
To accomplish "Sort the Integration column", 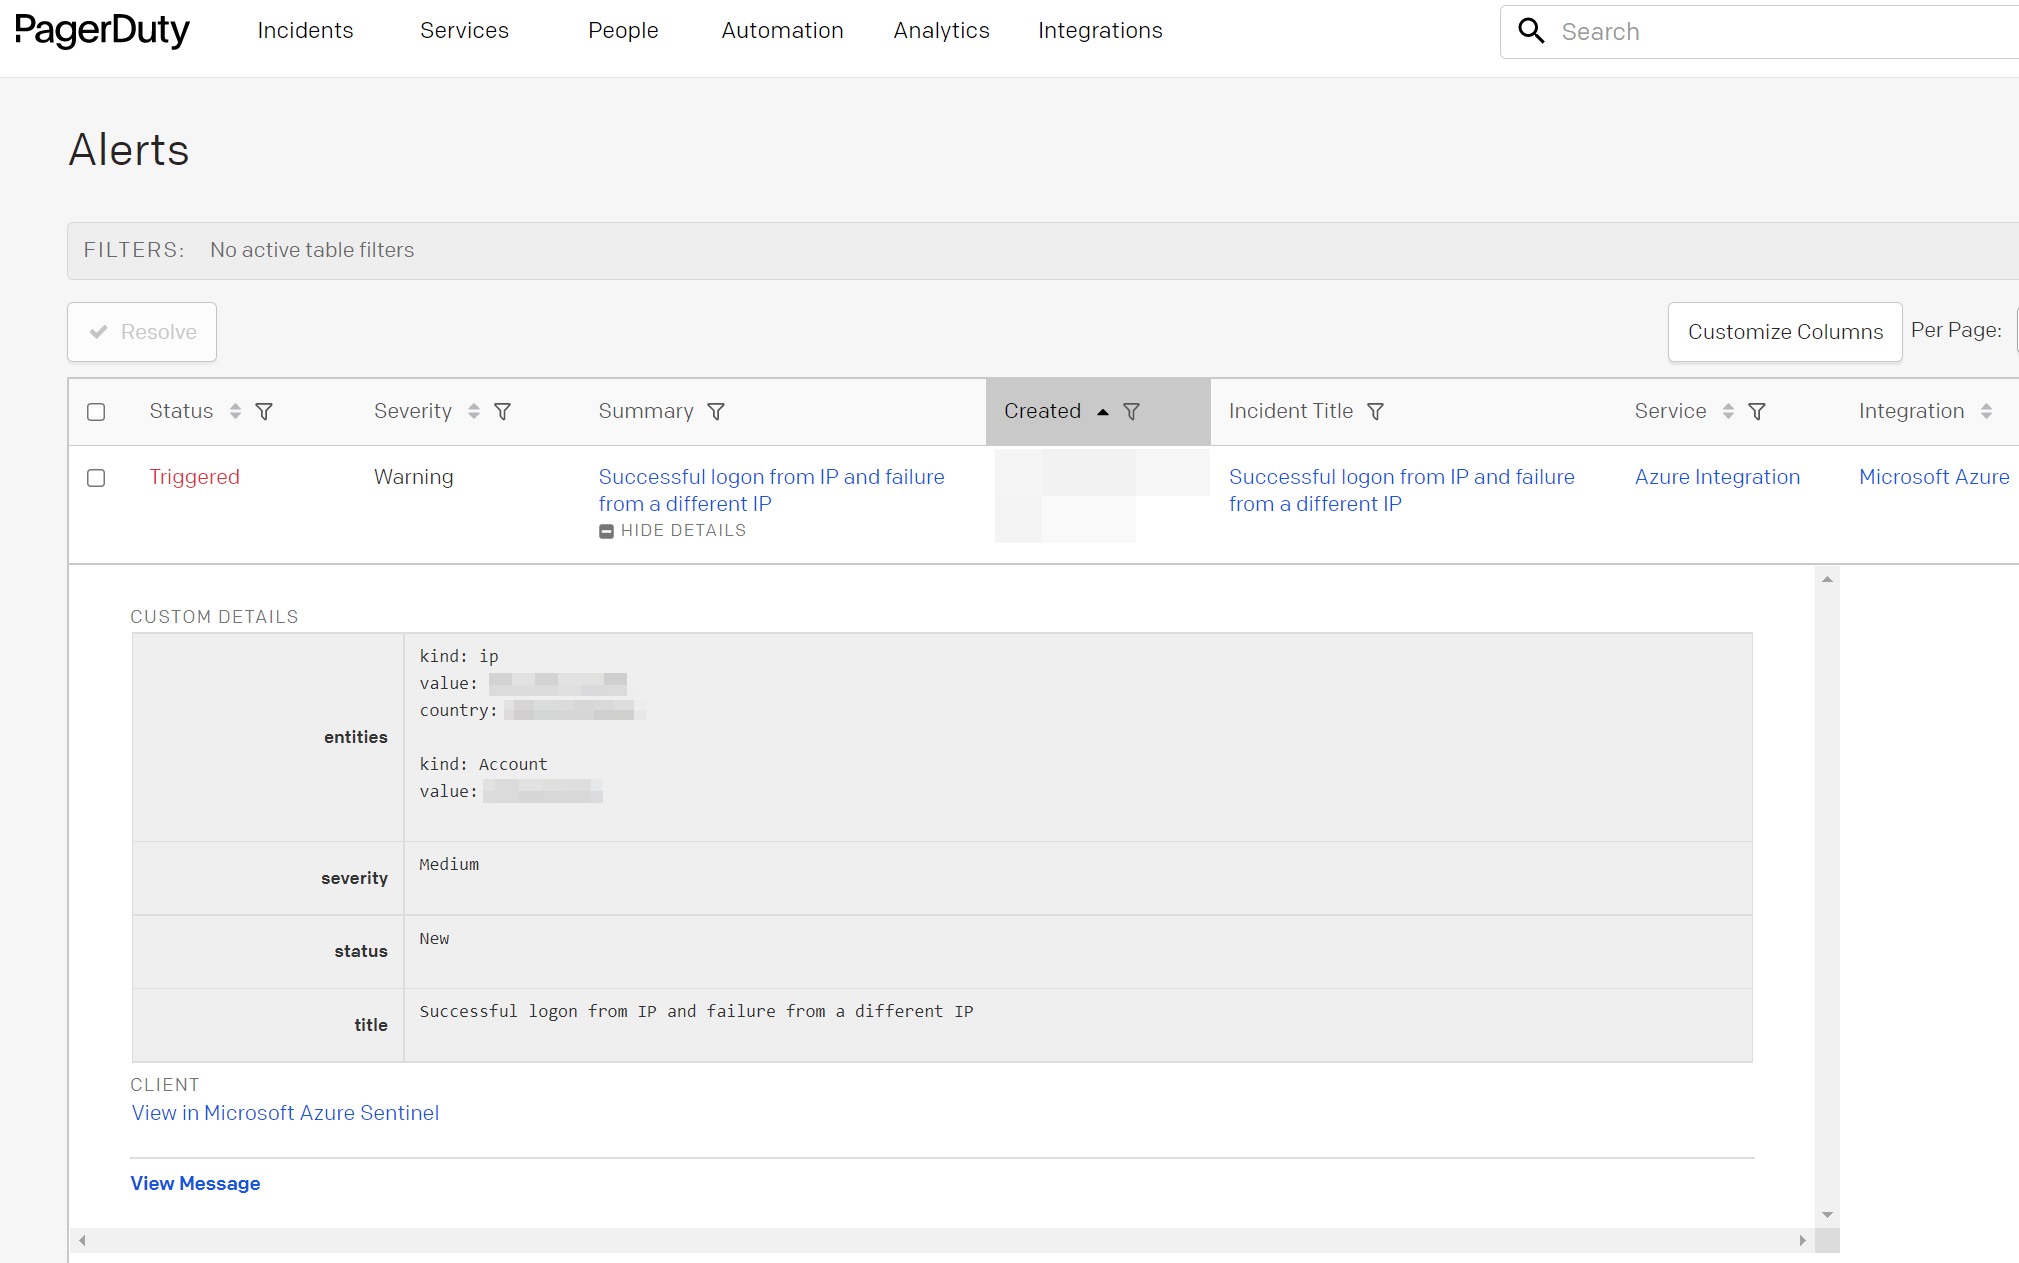I will click(1988, 411).
